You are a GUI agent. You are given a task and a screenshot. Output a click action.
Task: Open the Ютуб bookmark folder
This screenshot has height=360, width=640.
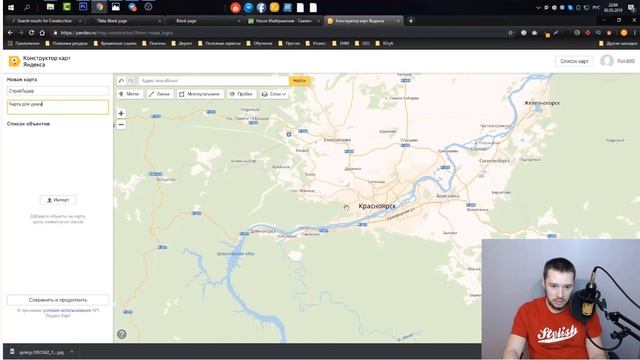tap(384, 43)
